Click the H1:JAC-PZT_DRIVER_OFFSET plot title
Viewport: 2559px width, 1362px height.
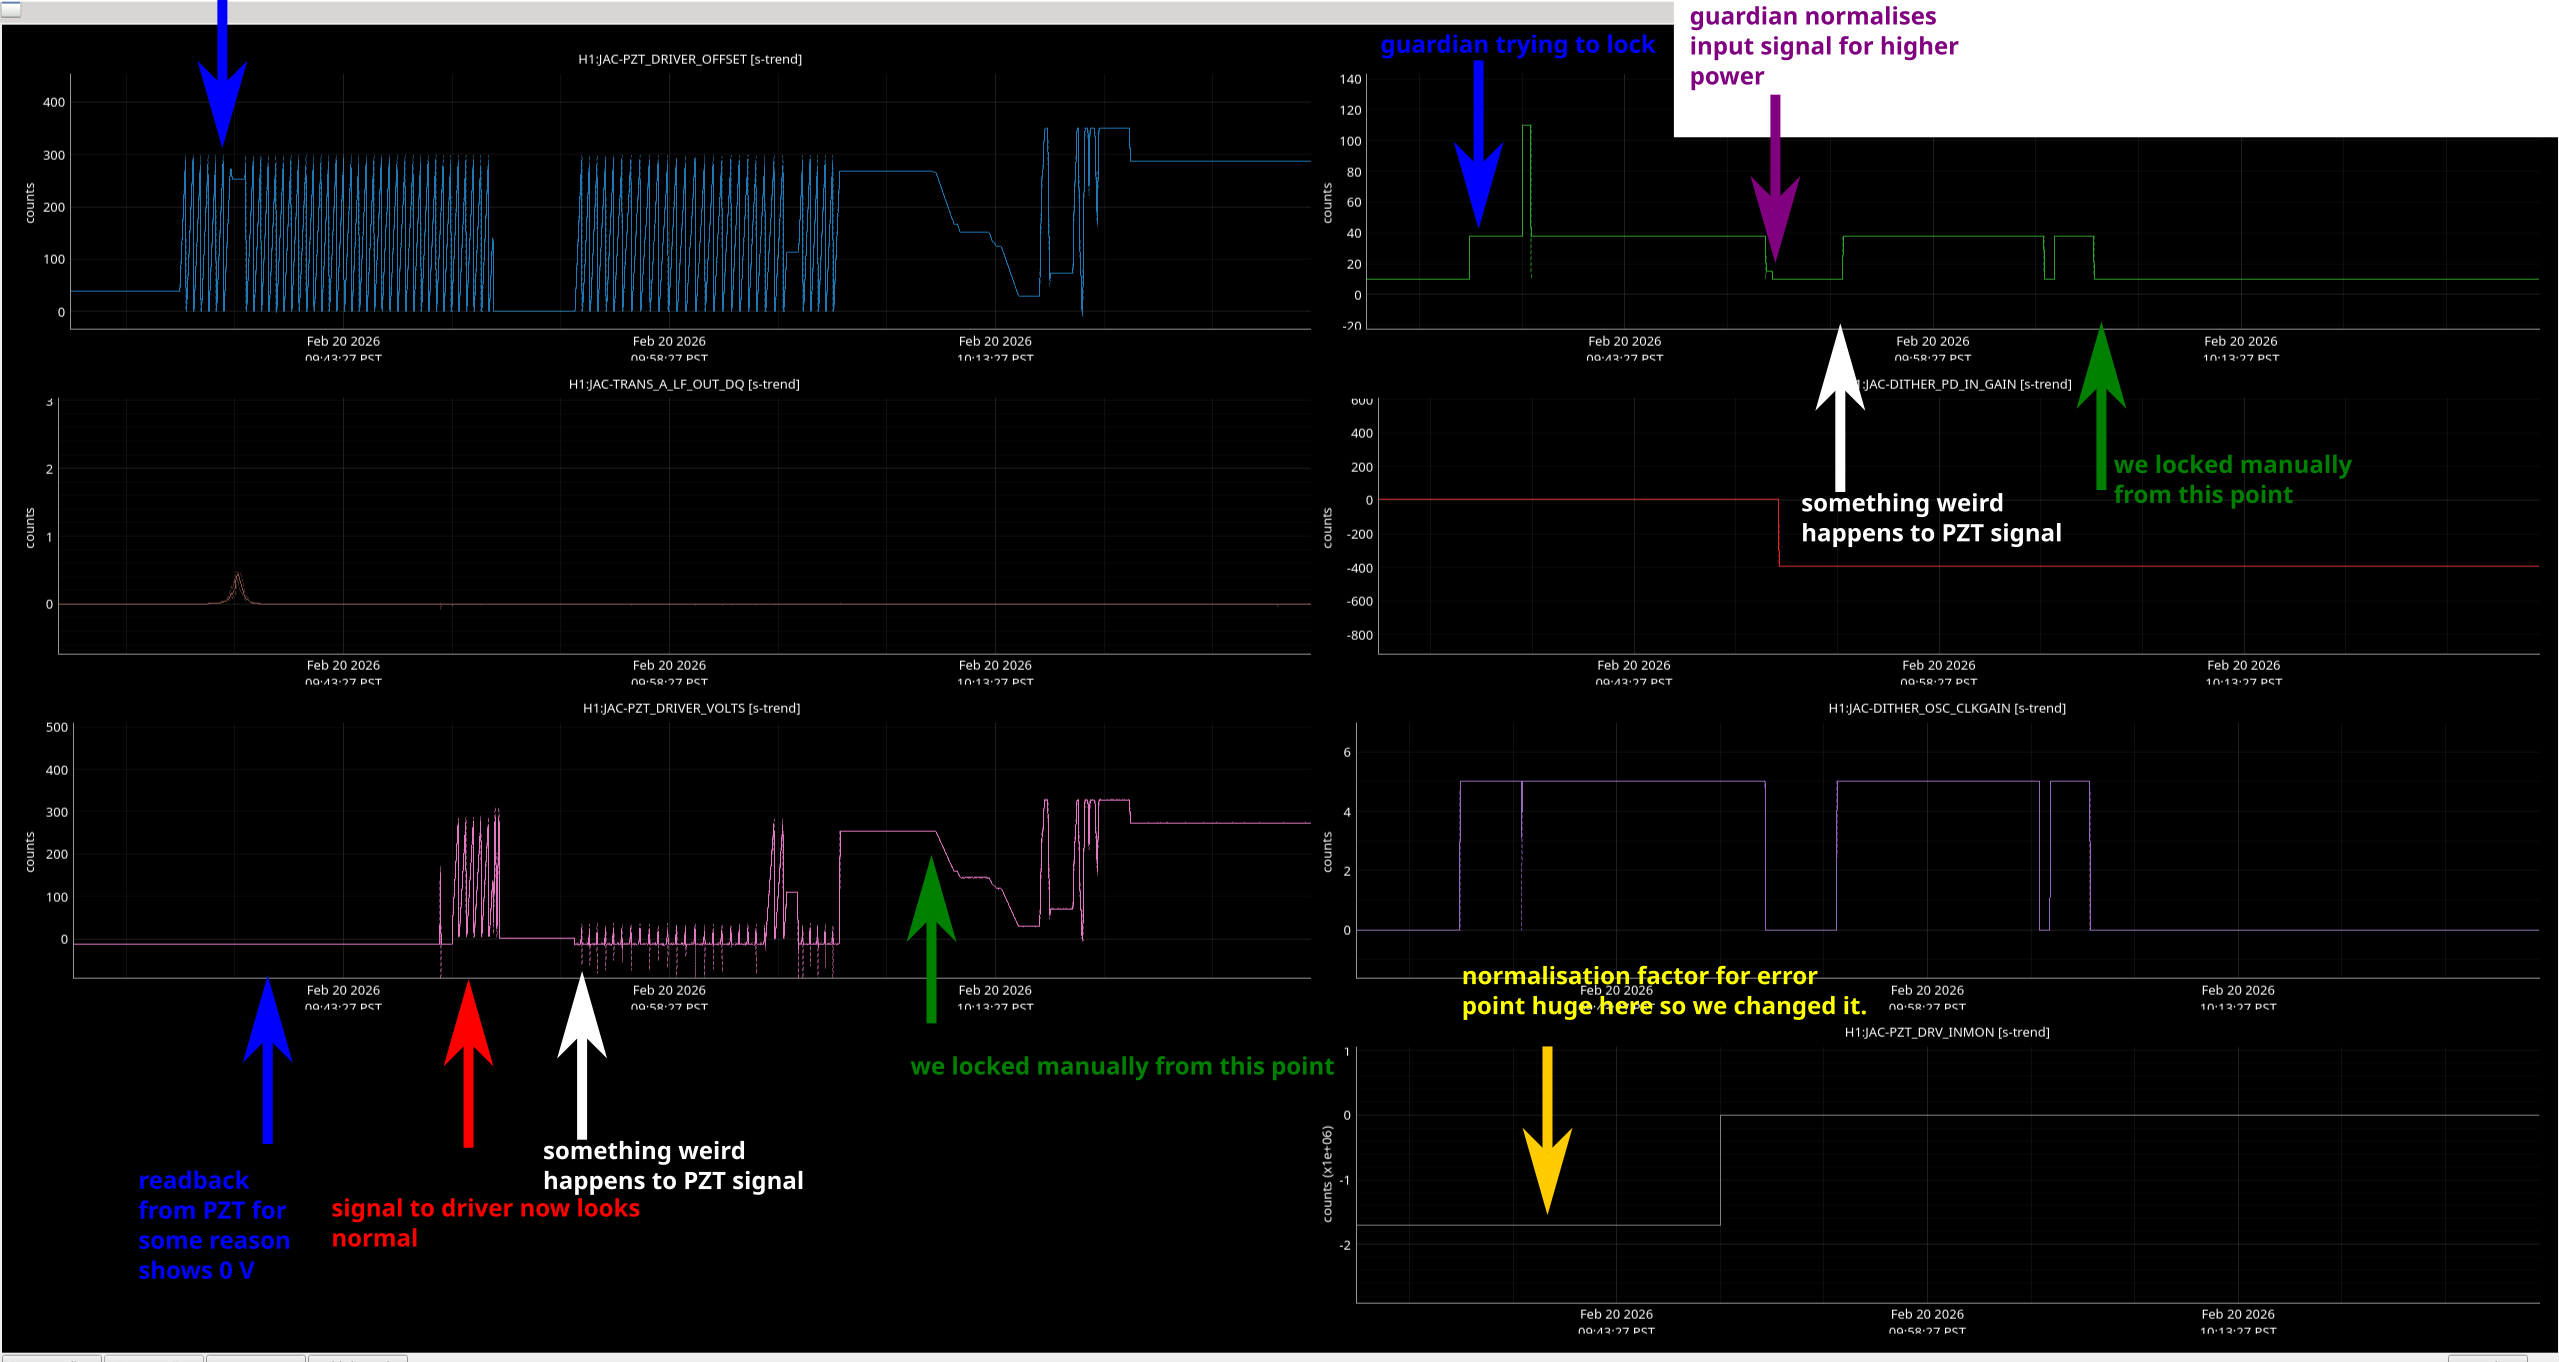coord(690,59)
